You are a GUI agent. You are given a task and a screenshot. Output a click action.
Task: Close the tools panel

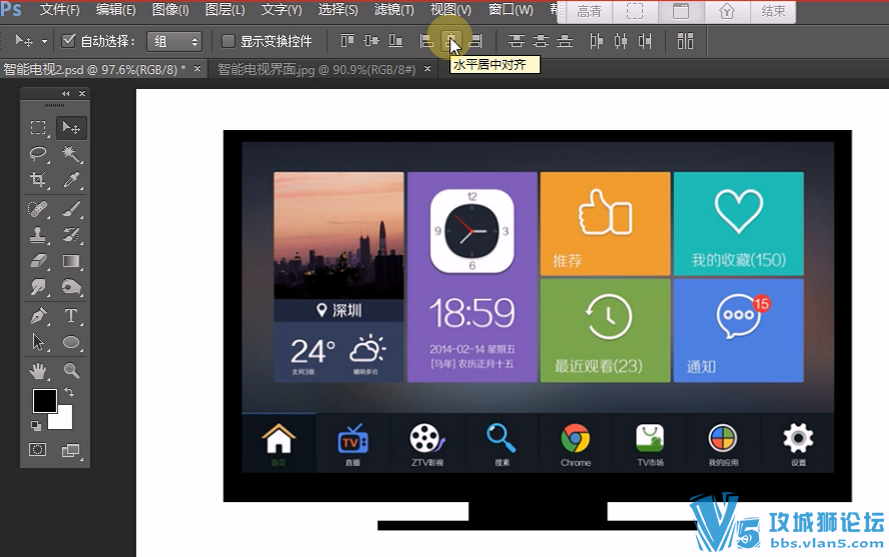(82, 93)
